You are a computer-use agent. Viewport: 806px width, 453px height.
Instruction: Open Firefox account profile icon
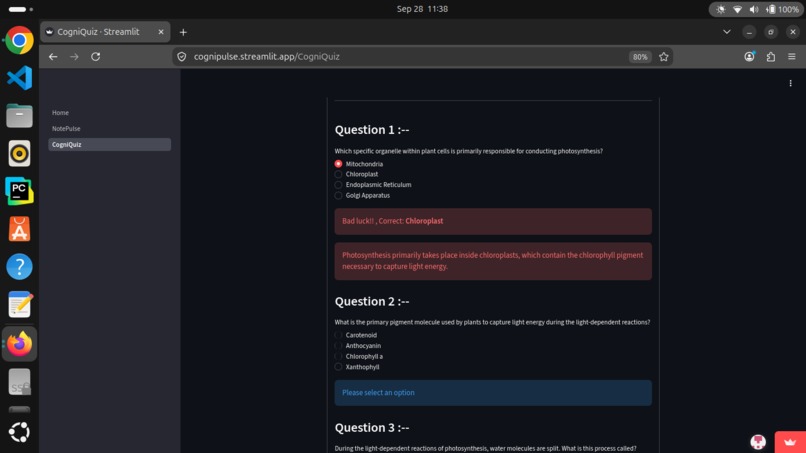[x=749, y=57]
